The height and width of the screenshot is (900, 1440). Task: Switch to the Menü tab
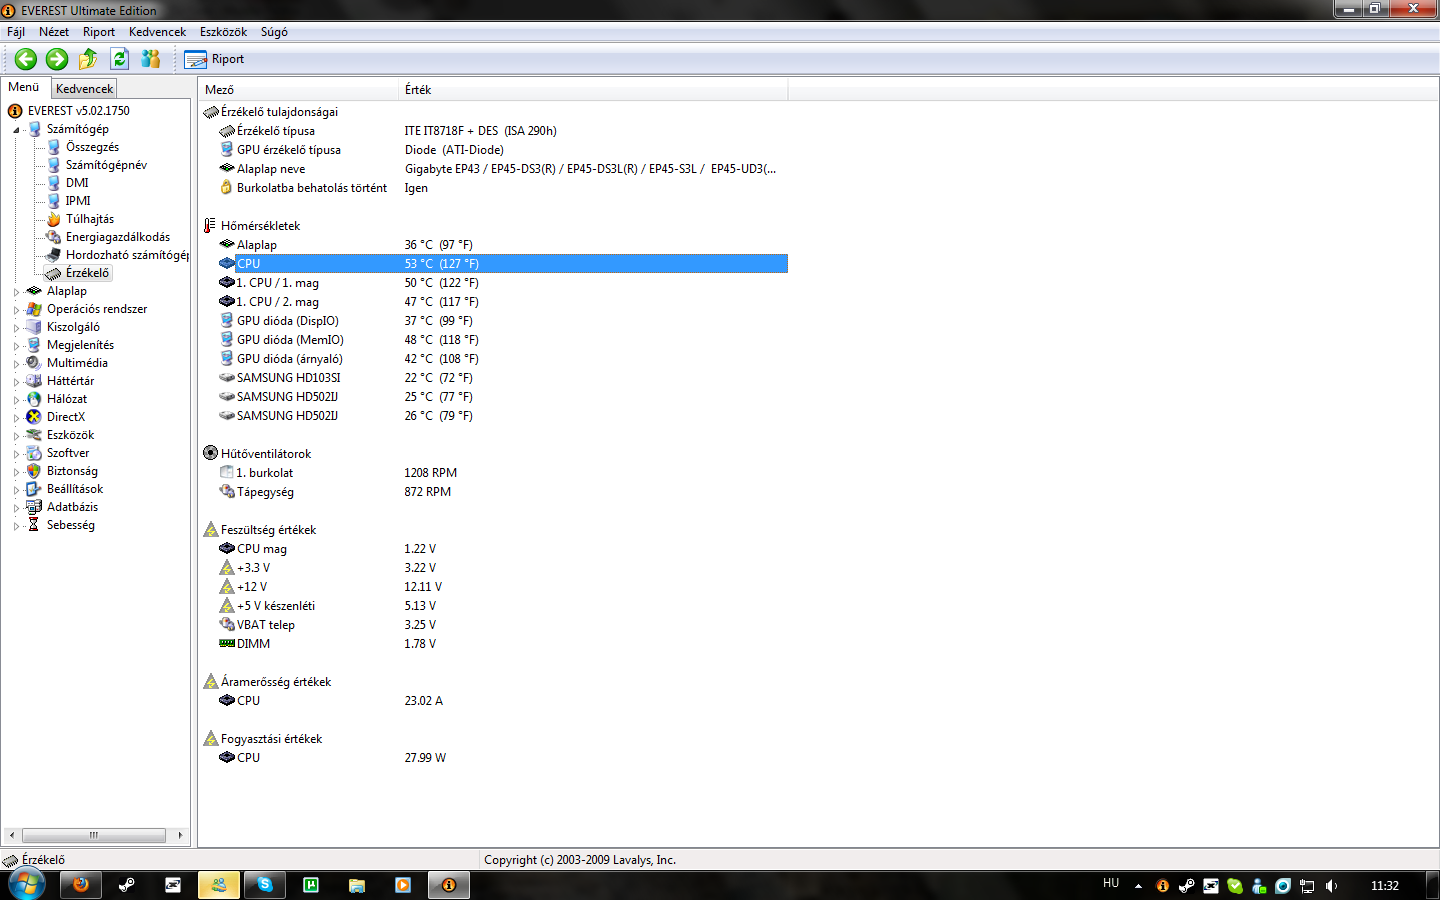[x=24, y=87]
